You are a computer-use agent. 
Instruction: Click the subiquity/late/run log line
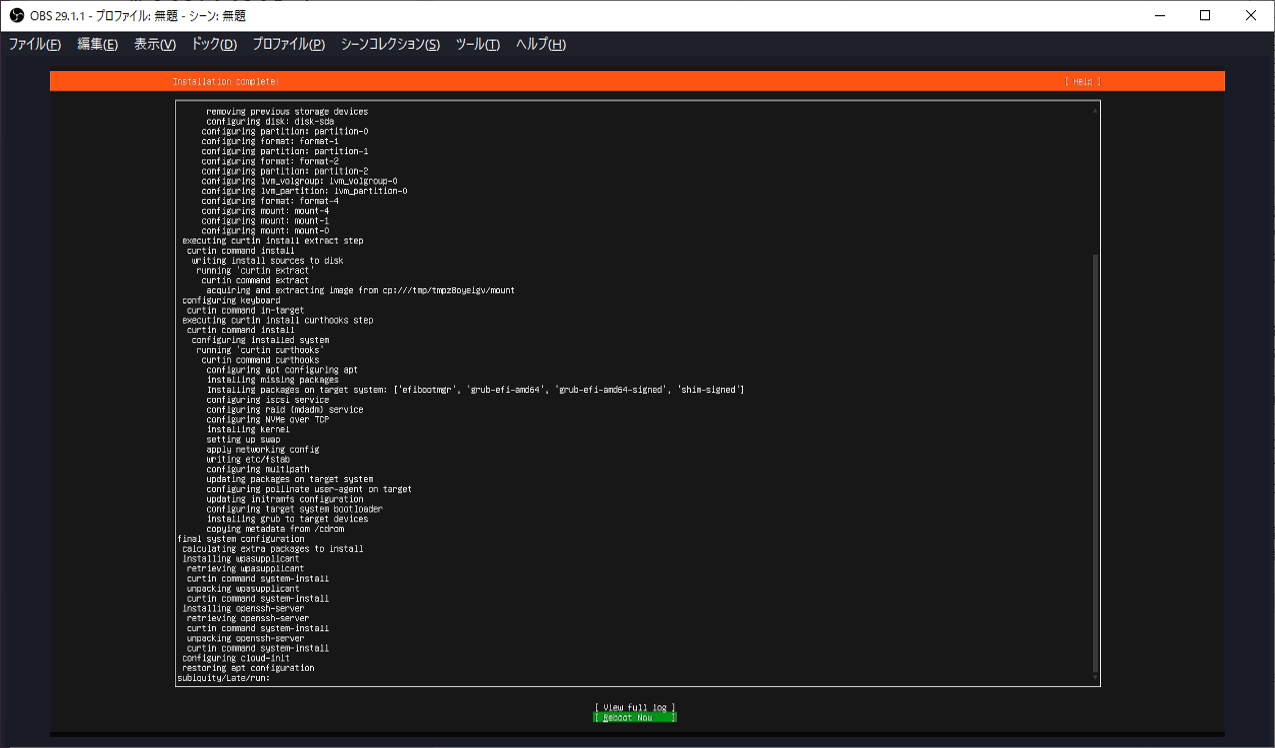(223, 677)
